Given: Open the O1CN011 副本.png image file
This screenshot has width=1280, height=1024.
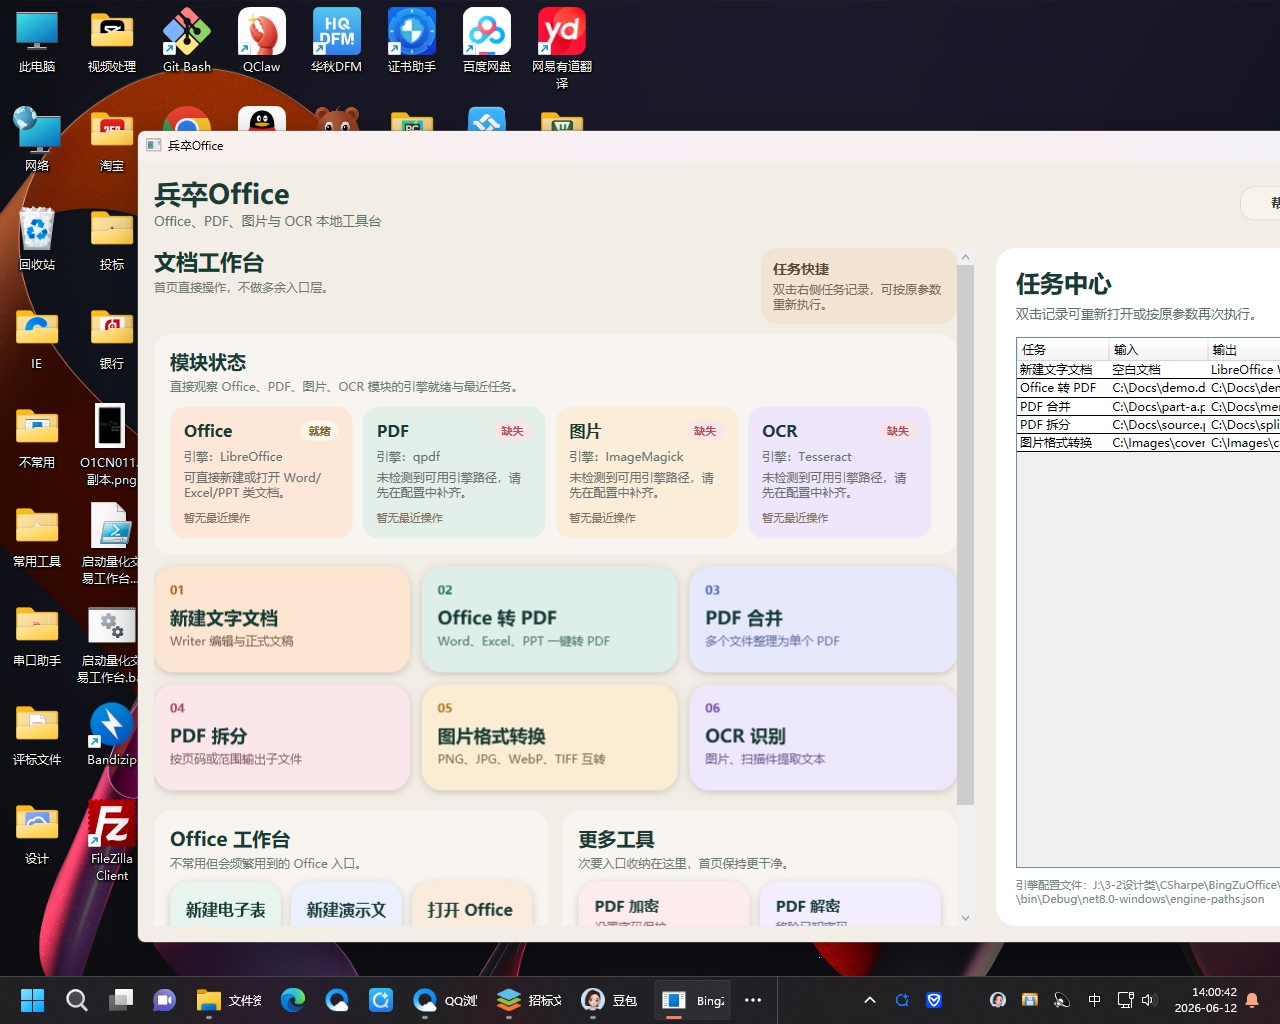Looking at the screenshot, I should click(x=110, y=444).
